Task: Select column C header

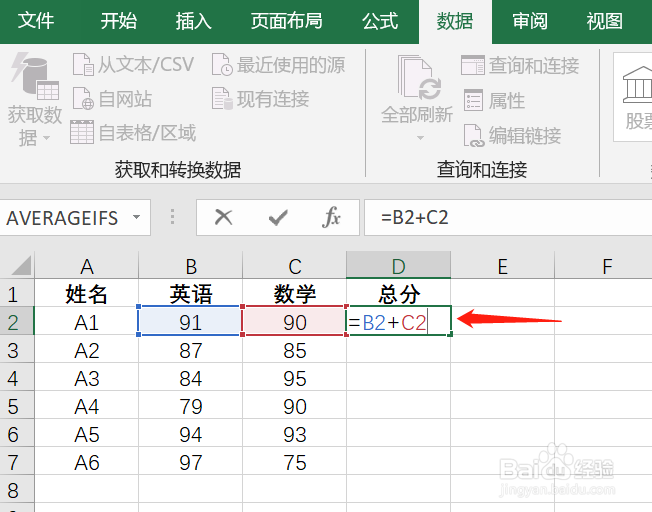Action: coord(294,266)
